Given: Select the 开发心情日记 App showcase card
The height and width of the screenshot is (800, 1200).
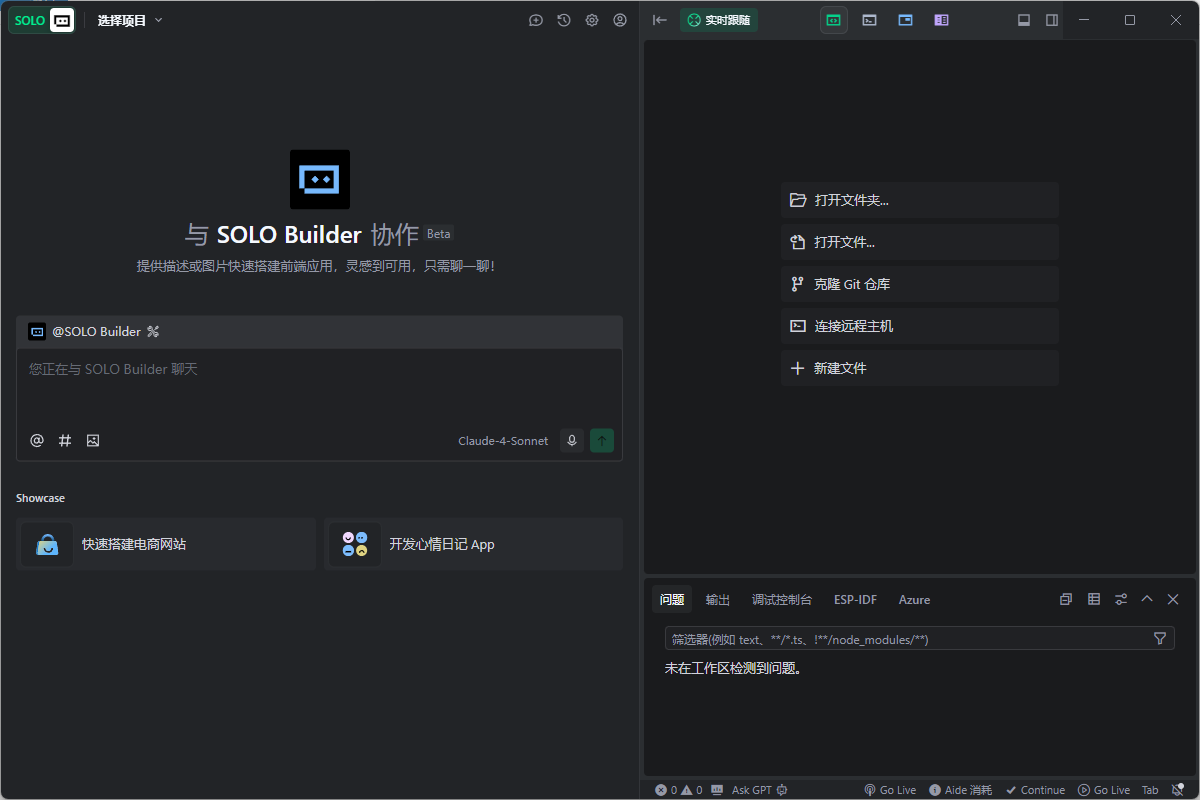Looking at the screenshot, I should [473, 544].
